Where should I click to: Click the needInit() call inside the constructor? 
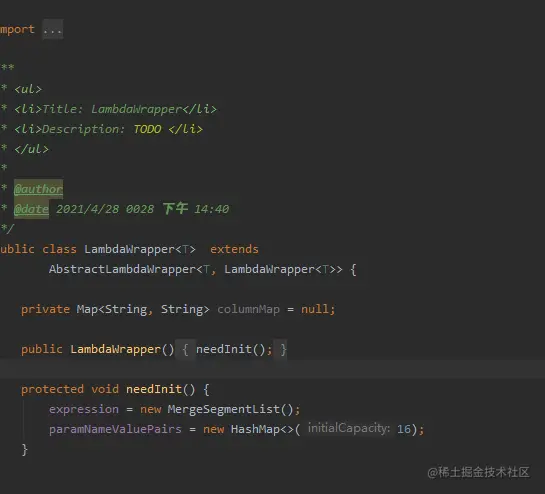click(x=230, y=349)
